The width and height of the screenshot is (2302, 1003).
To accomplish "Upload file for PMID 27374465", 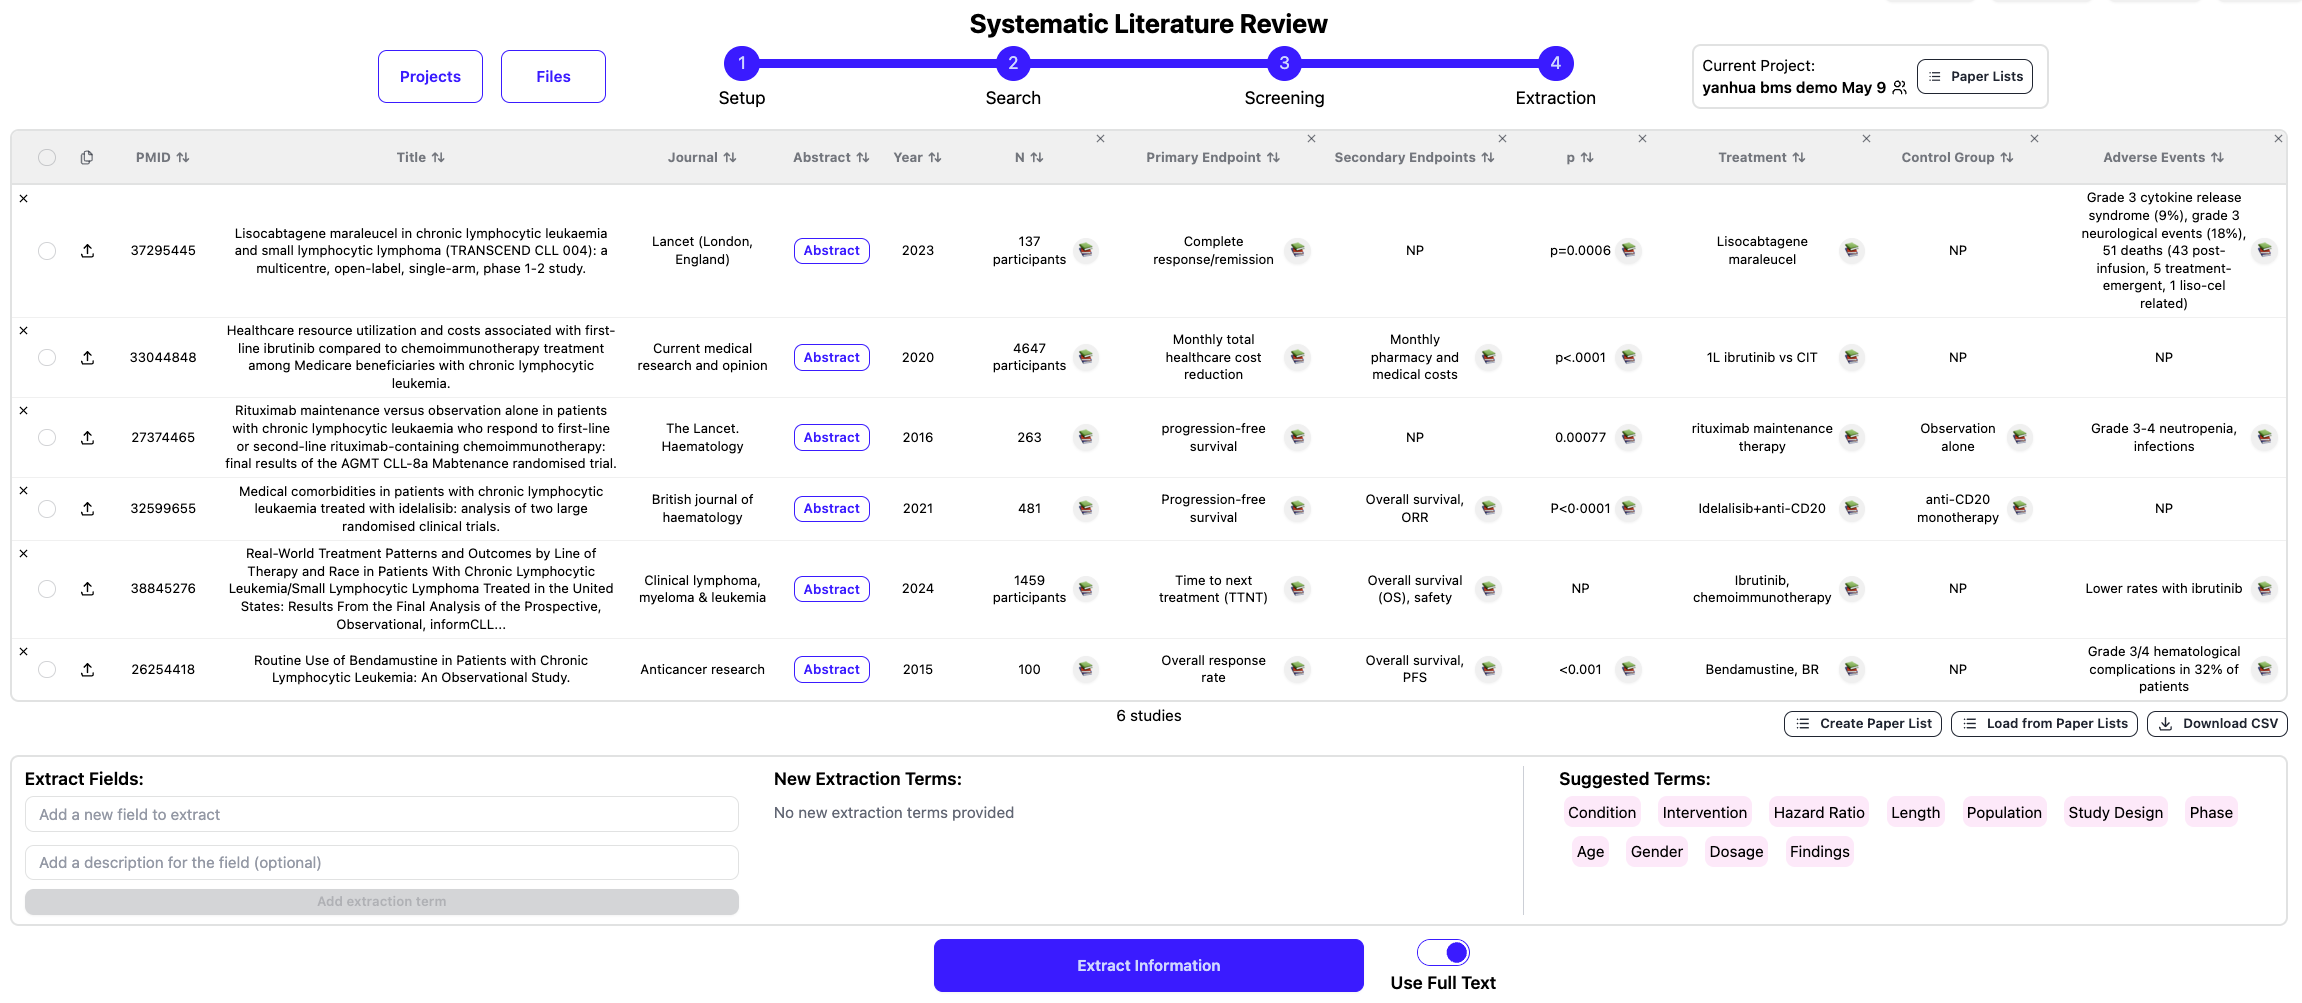I will click(88, 437).
